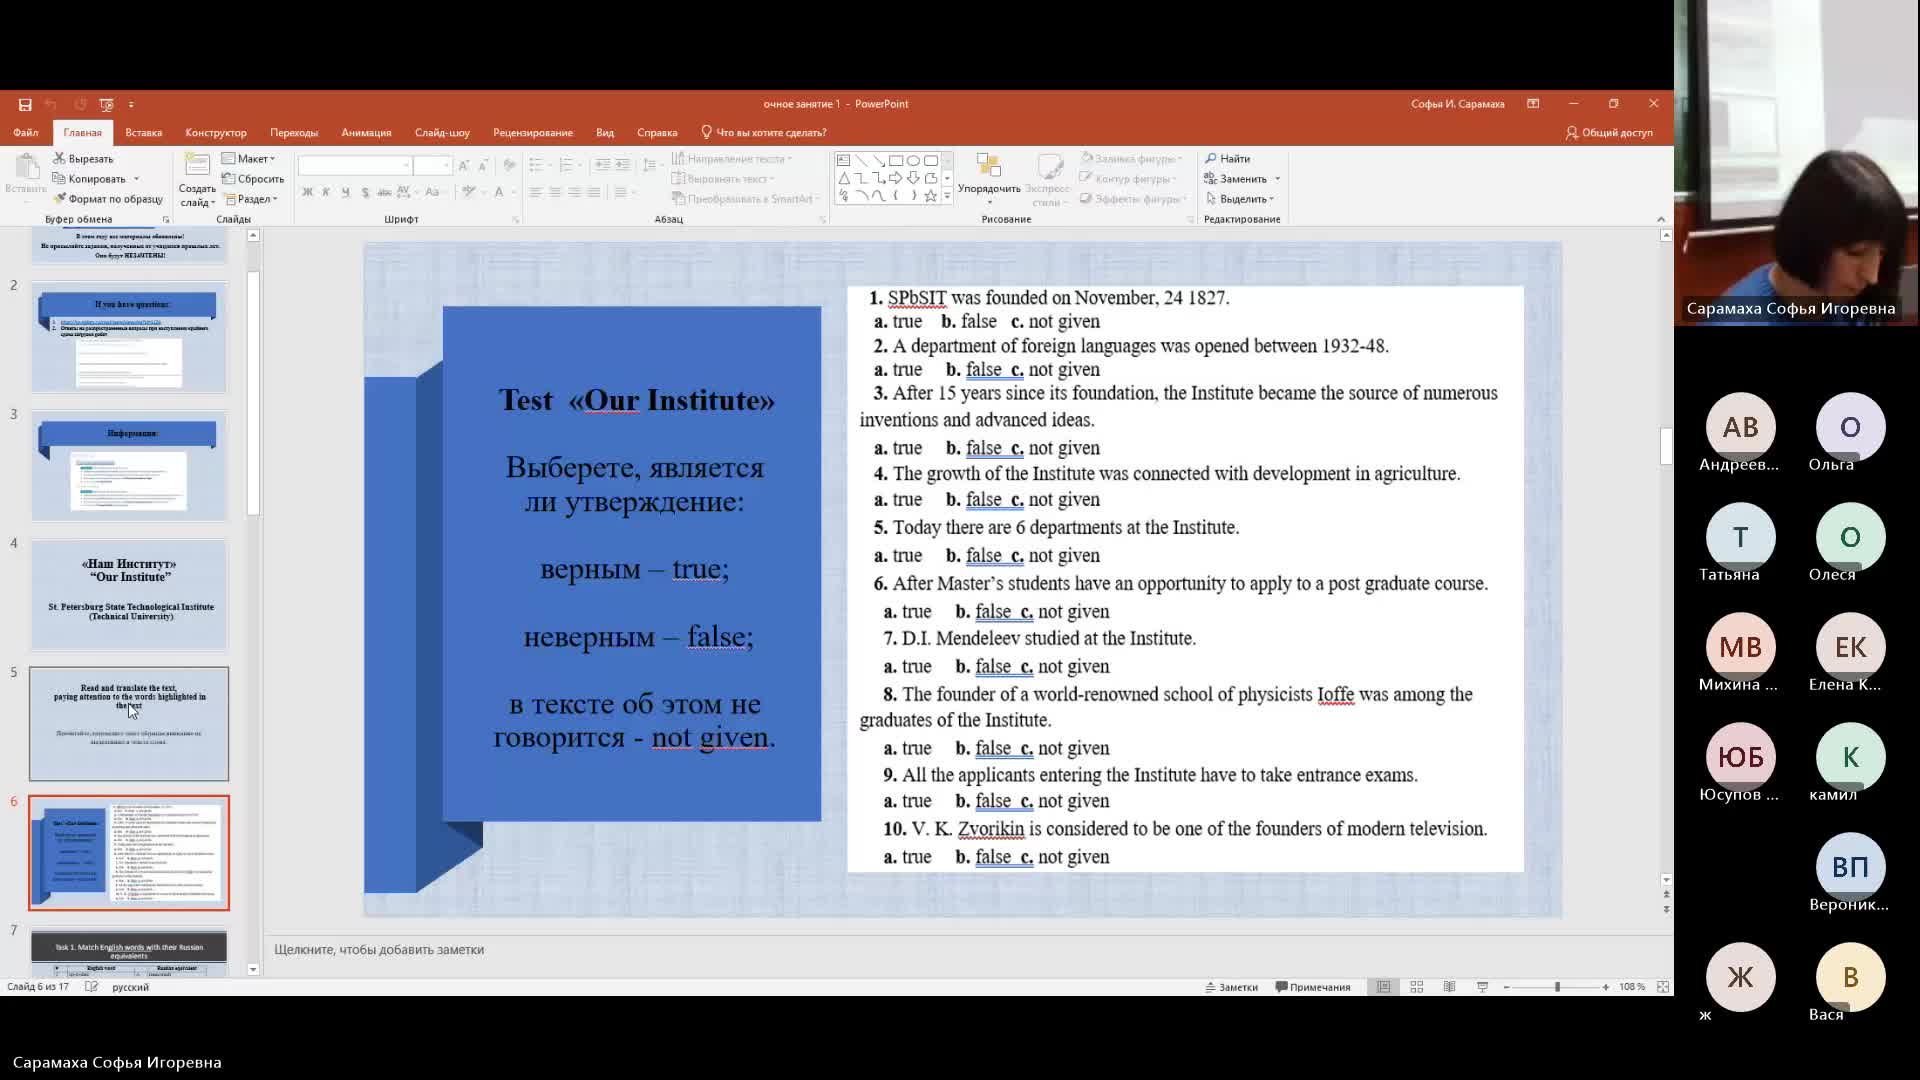Select slide 4 «Наш Институт» thumbnail
Viewport: 1920px width, 1080px height.
coord(130,595)
